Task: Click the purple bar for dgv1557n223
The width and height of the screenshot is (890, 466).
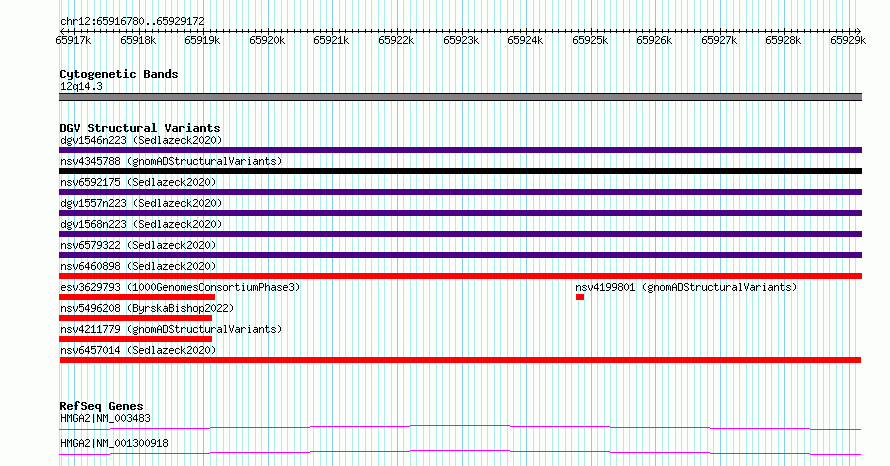Action: pos(460,213)
